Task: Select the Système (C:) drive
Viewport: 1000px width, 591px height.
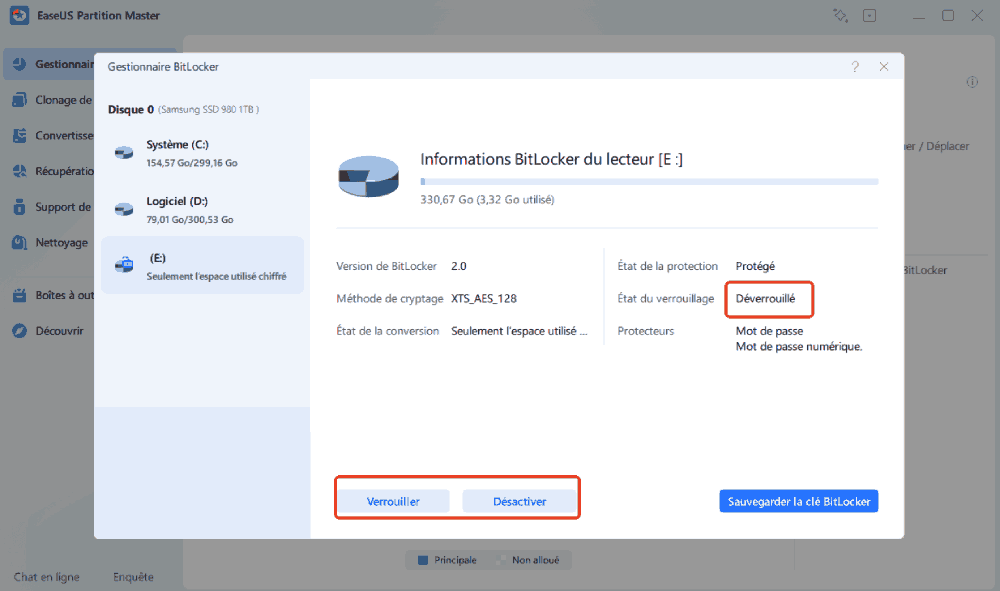Action: [202, 153]
